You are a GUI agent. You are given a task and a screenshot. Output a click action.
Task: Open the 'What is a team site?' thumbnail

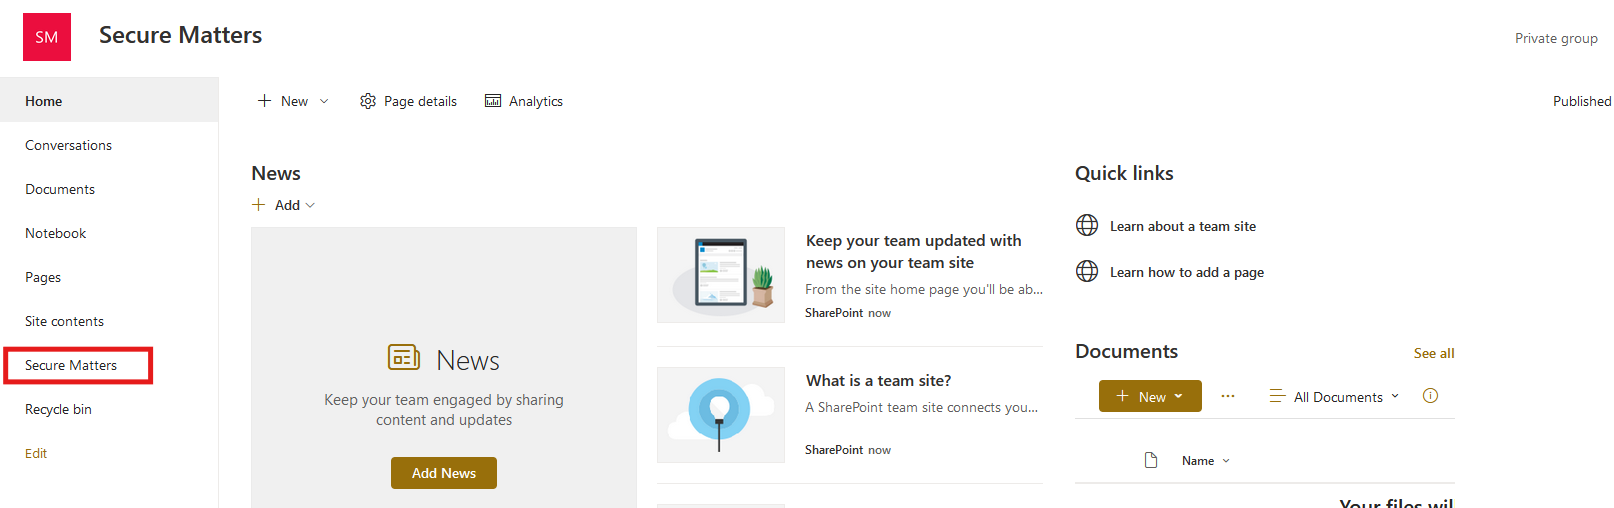click(720, 415)
